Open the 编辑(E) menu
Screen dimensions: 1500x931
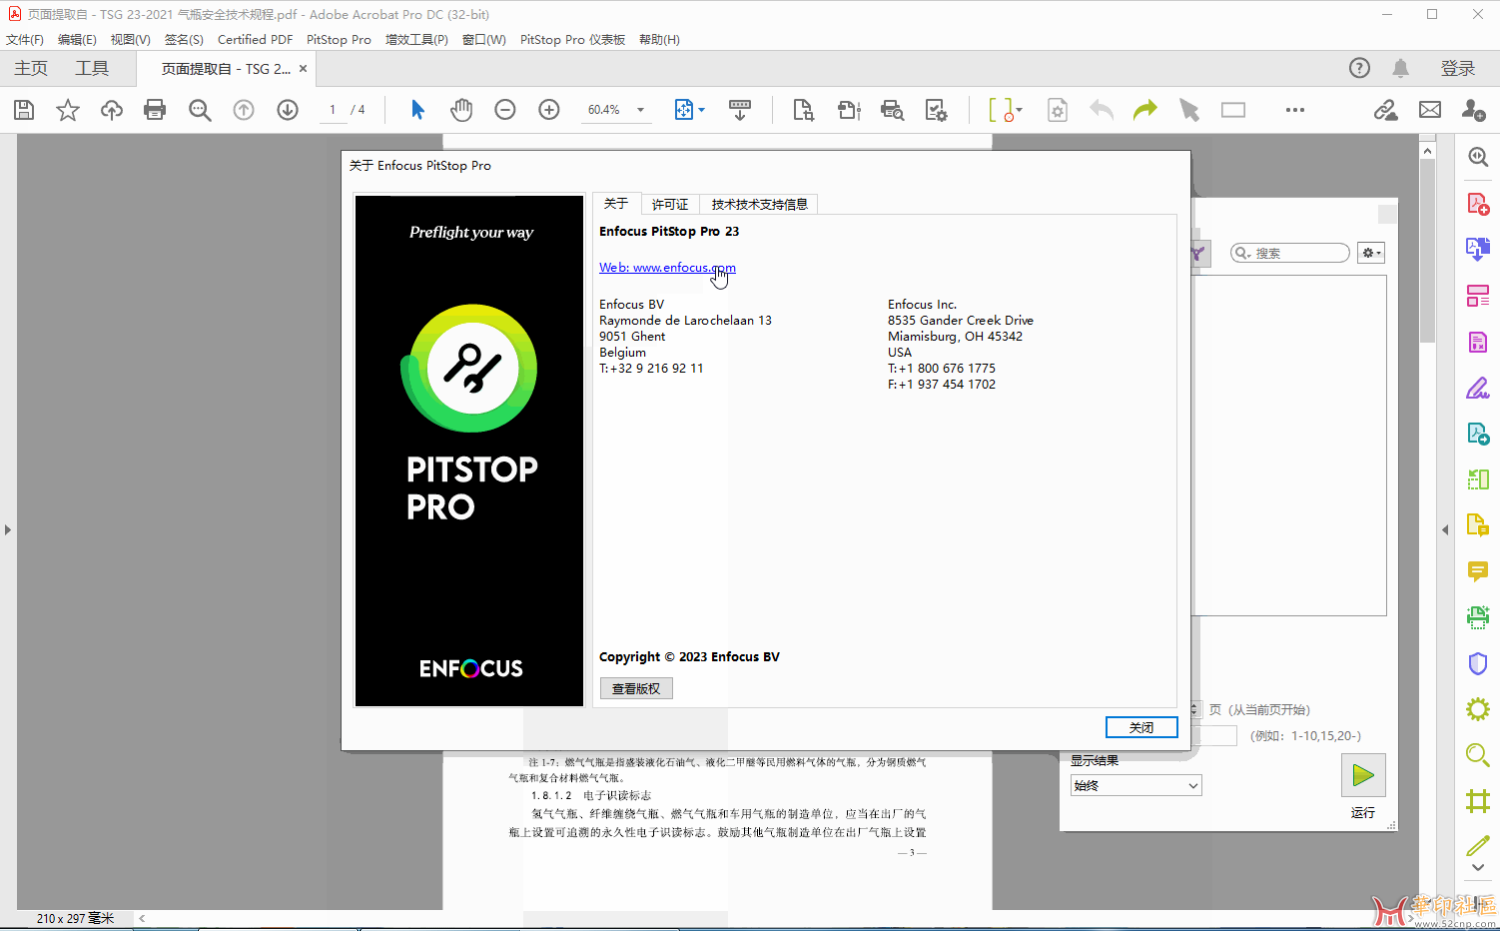[77, 40]
